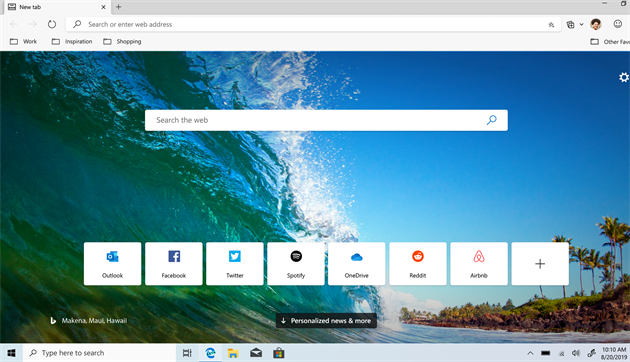
Task: Open the Spotify quick link tile
Action: coord(296,264)
